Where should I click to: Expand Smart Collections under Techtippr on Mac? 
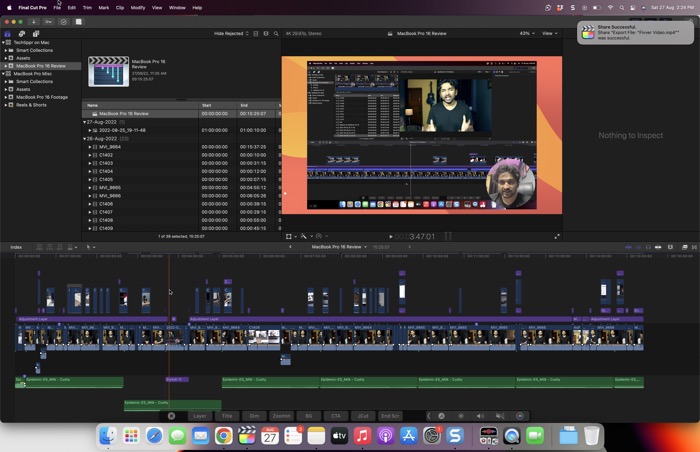(x=6, y=50)
